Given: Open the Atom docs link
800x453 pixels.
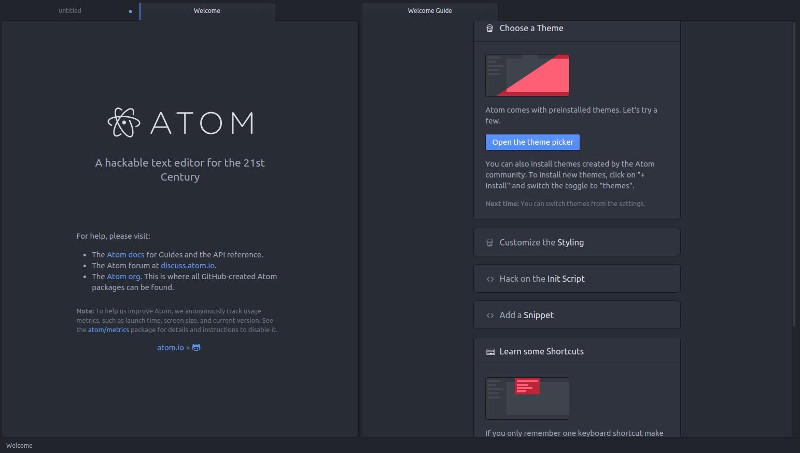Looking at the screenshot, I should tap(126, 255).
